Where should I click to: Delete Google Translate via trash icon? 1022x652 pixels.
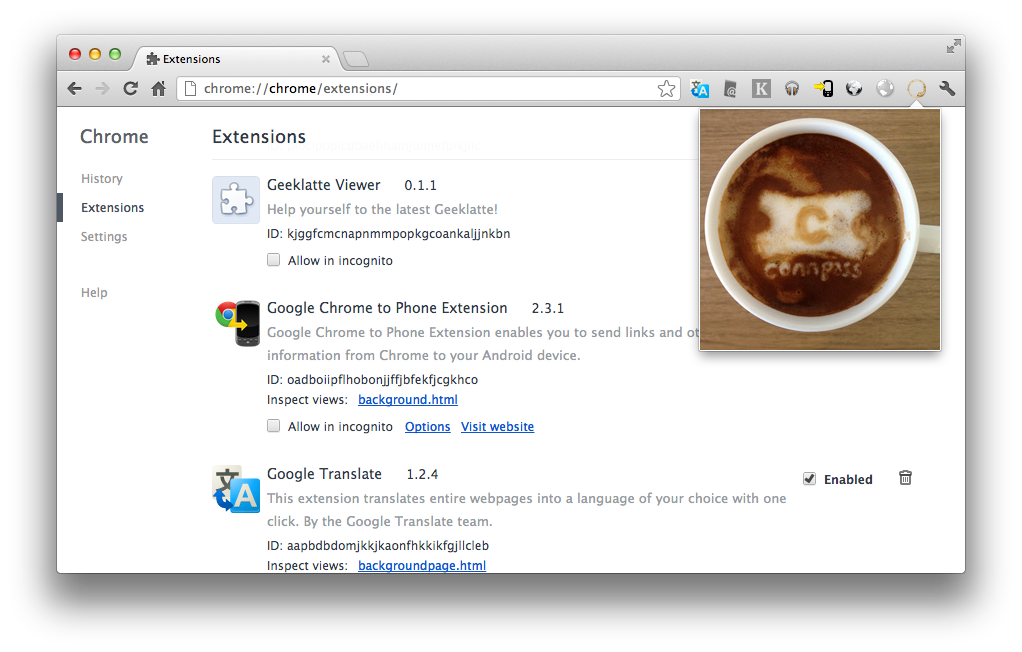[905, 478]
